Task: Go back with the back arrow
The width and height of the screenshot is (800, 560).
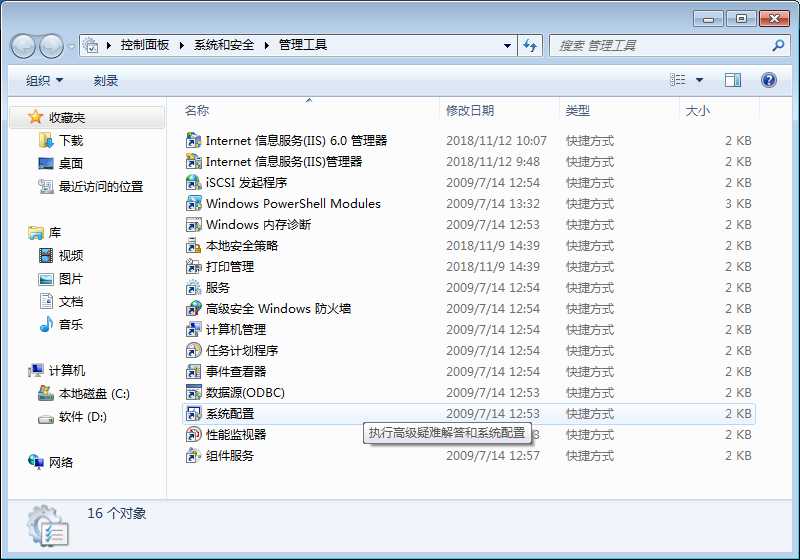Action: pyautogui.click(x=23, y=46)
